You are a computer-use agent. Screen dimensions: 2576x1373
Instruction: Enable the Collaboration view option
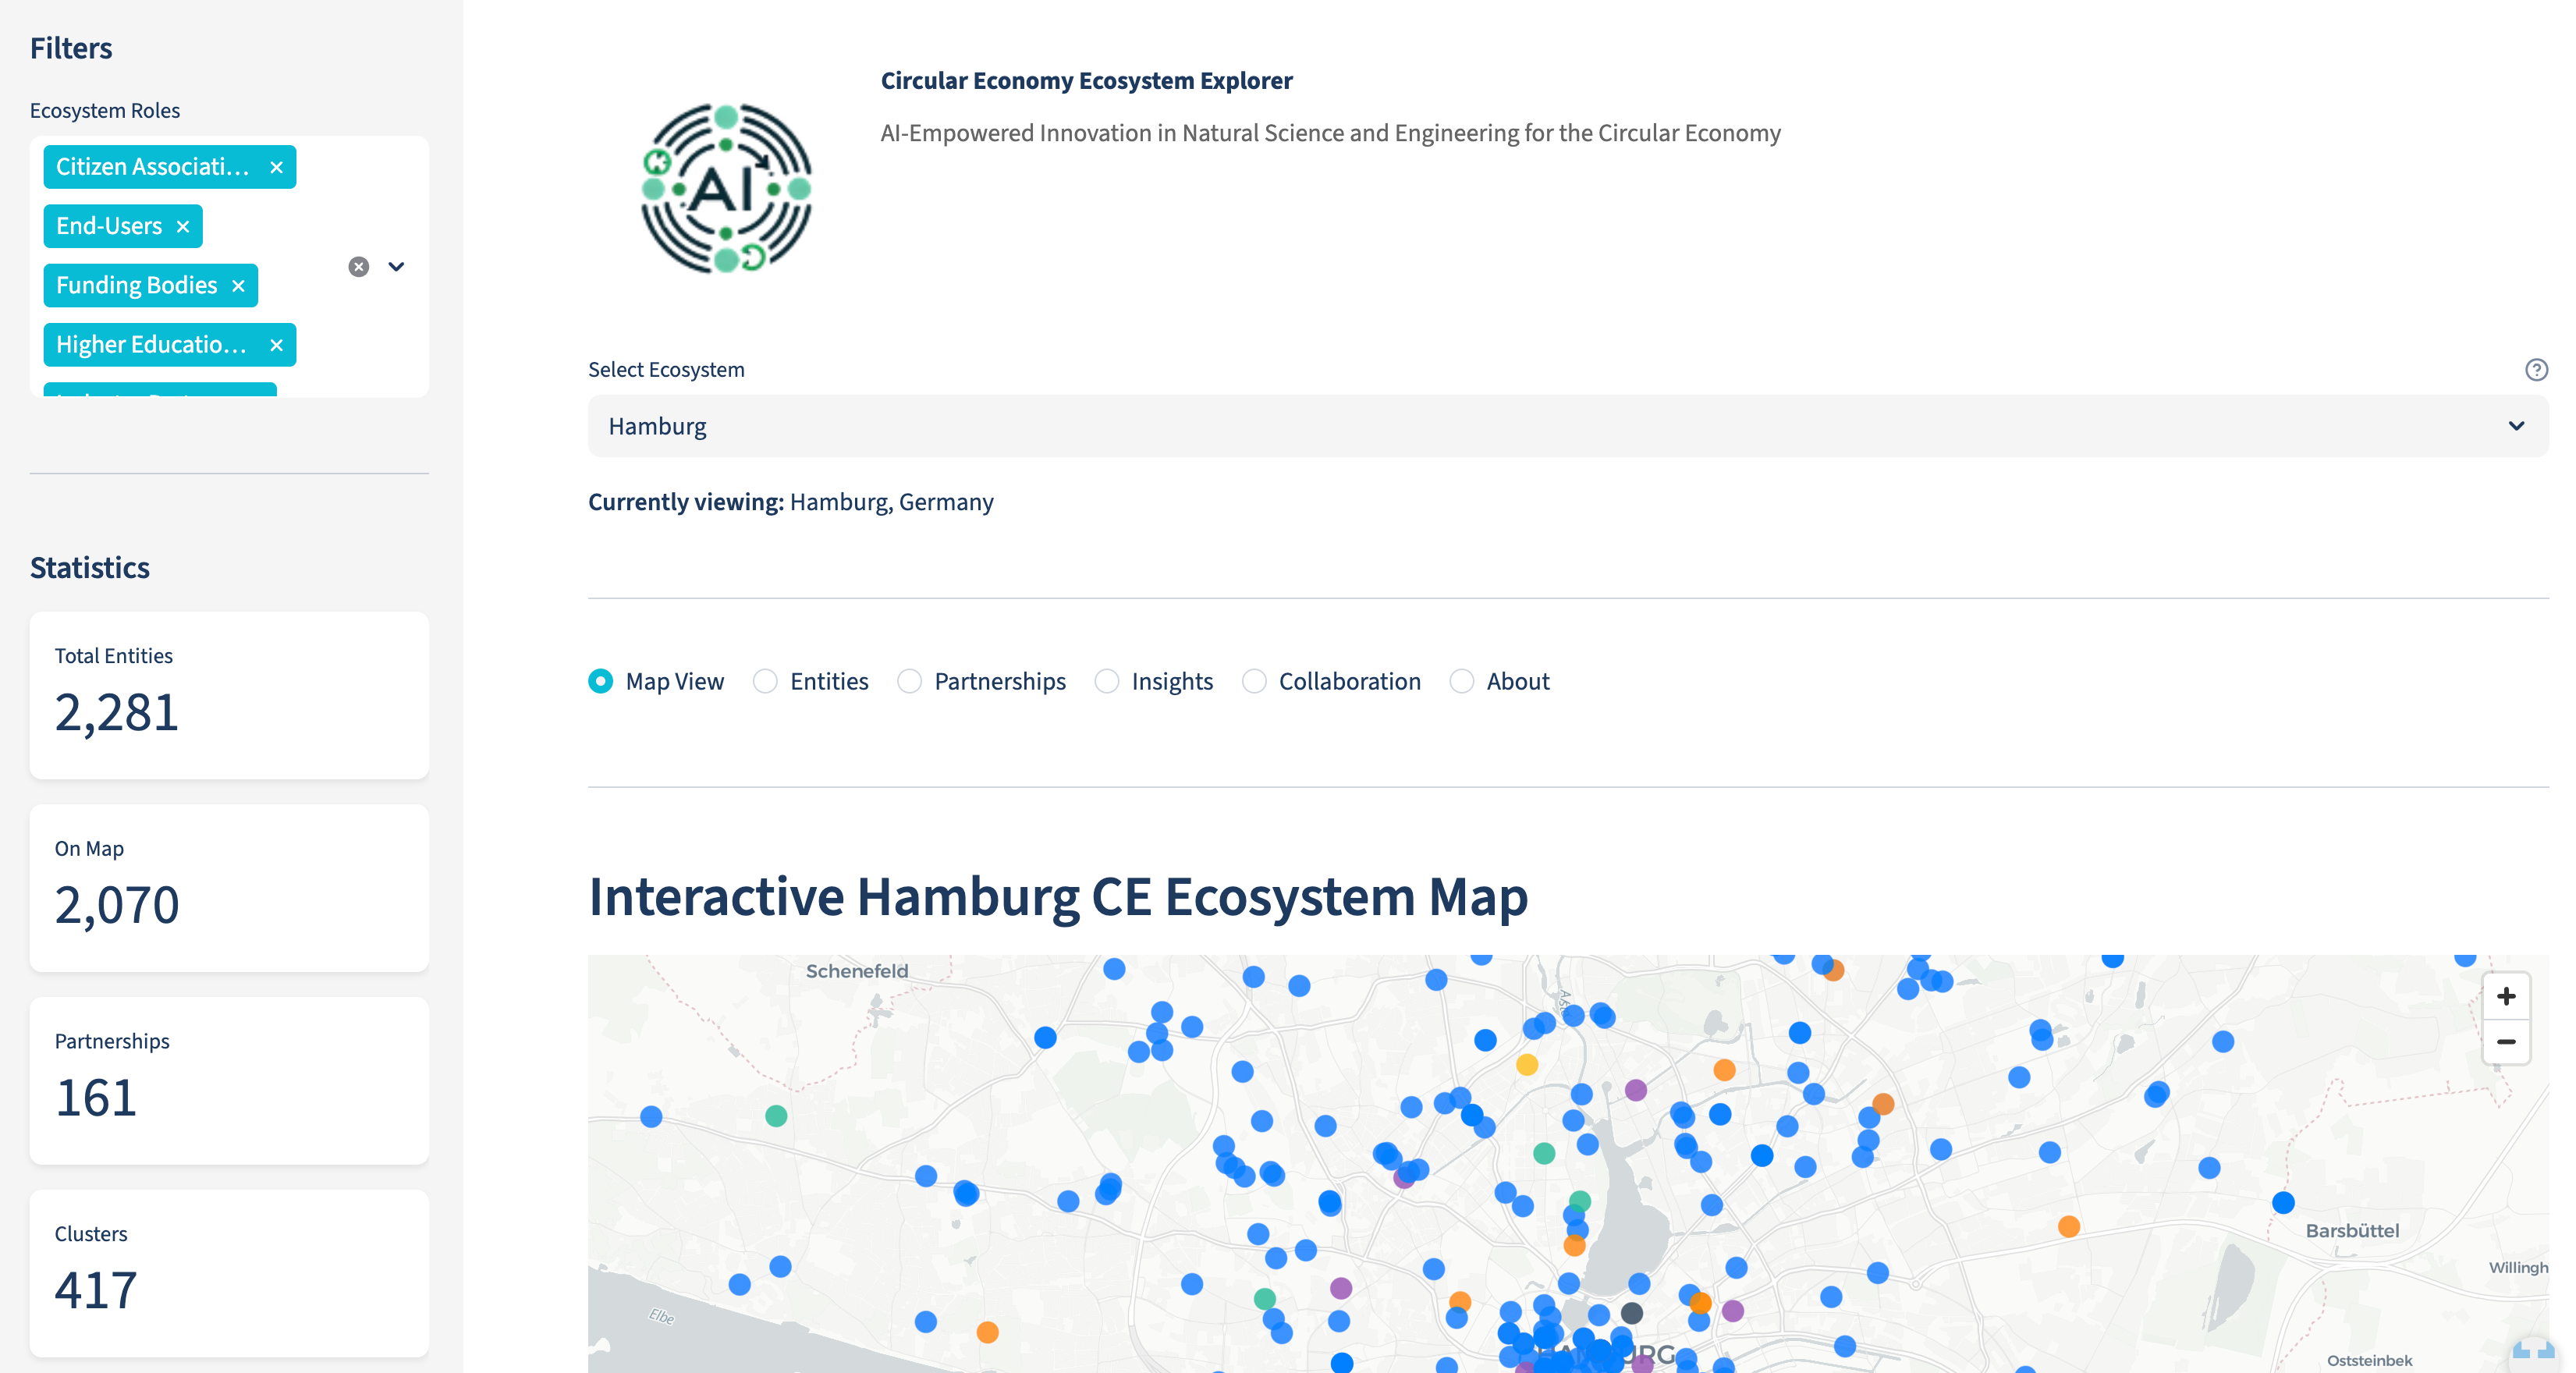coord(1254,681)
